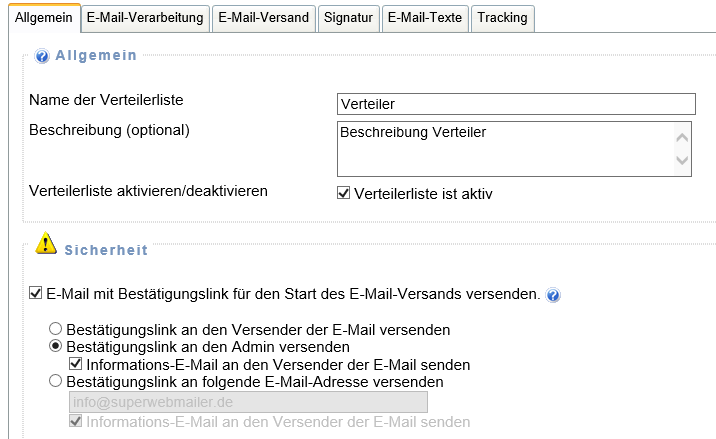
Task: Click the help icon beside Allgemein heading
Action: 42,56
